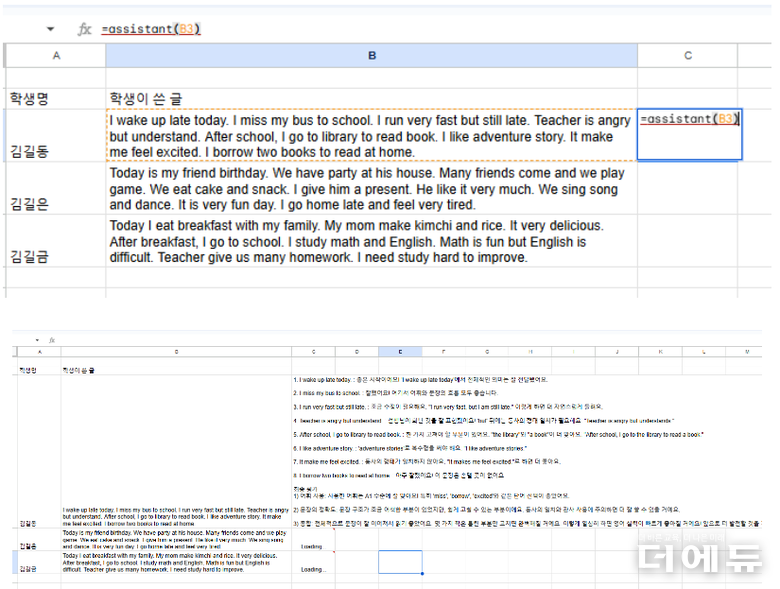Click the fx function icon in the lower sheet

(52, 340)
